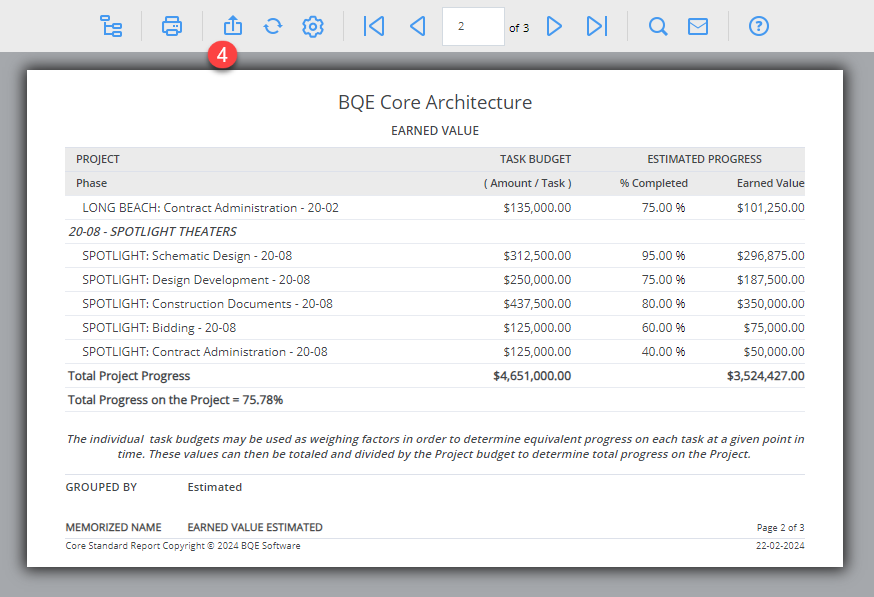Click the Phase sub-header
Screen dimensions: 874x597
91,183
